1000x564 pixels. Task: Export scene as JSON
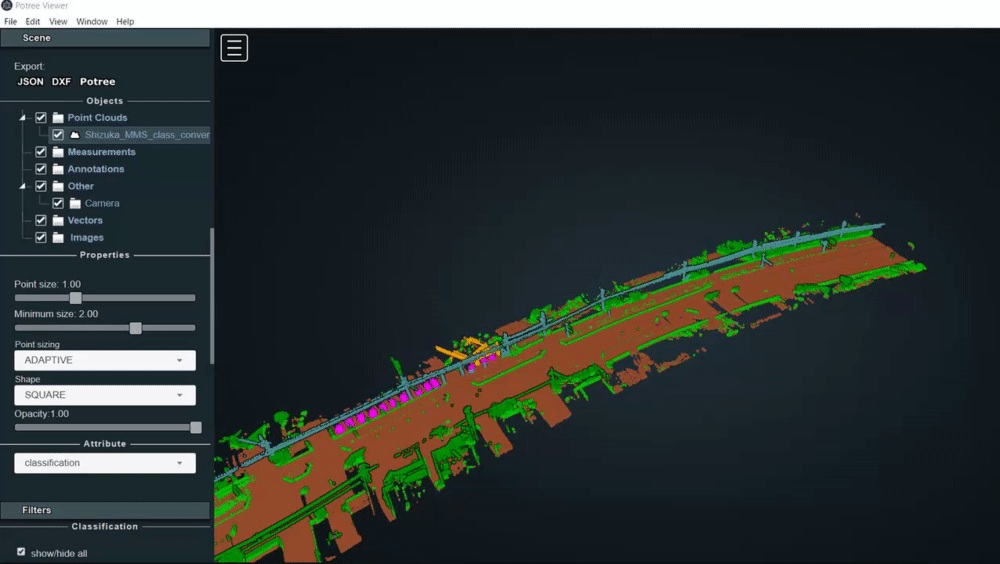pyautogui.click(x=30, y=82)
